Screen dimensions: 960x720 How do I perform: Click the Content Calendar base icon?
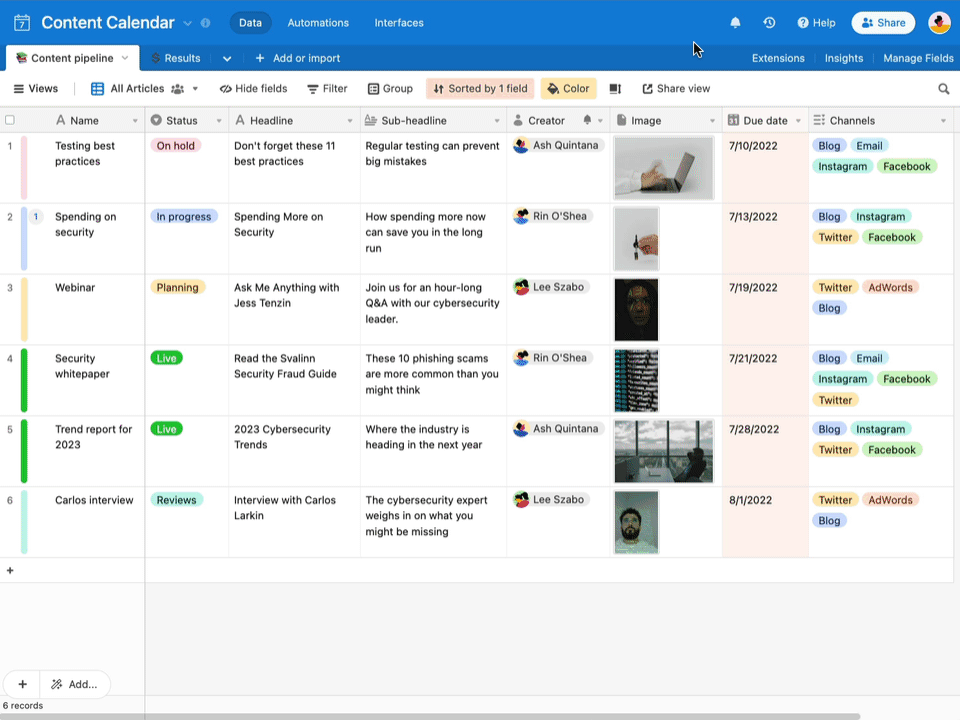tap(22, 23)
